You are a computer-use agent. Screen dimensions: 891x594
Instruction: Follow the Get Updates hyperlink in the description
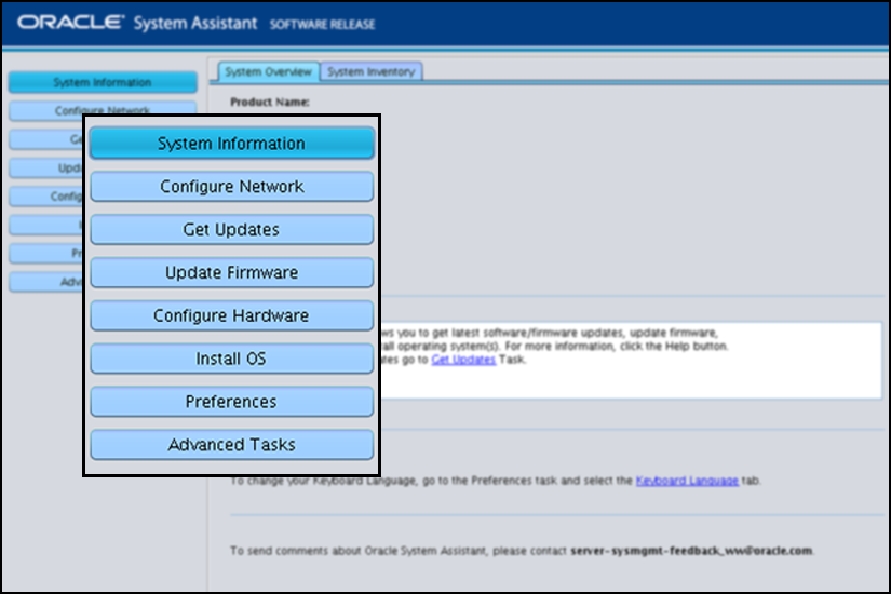point(463,359)
